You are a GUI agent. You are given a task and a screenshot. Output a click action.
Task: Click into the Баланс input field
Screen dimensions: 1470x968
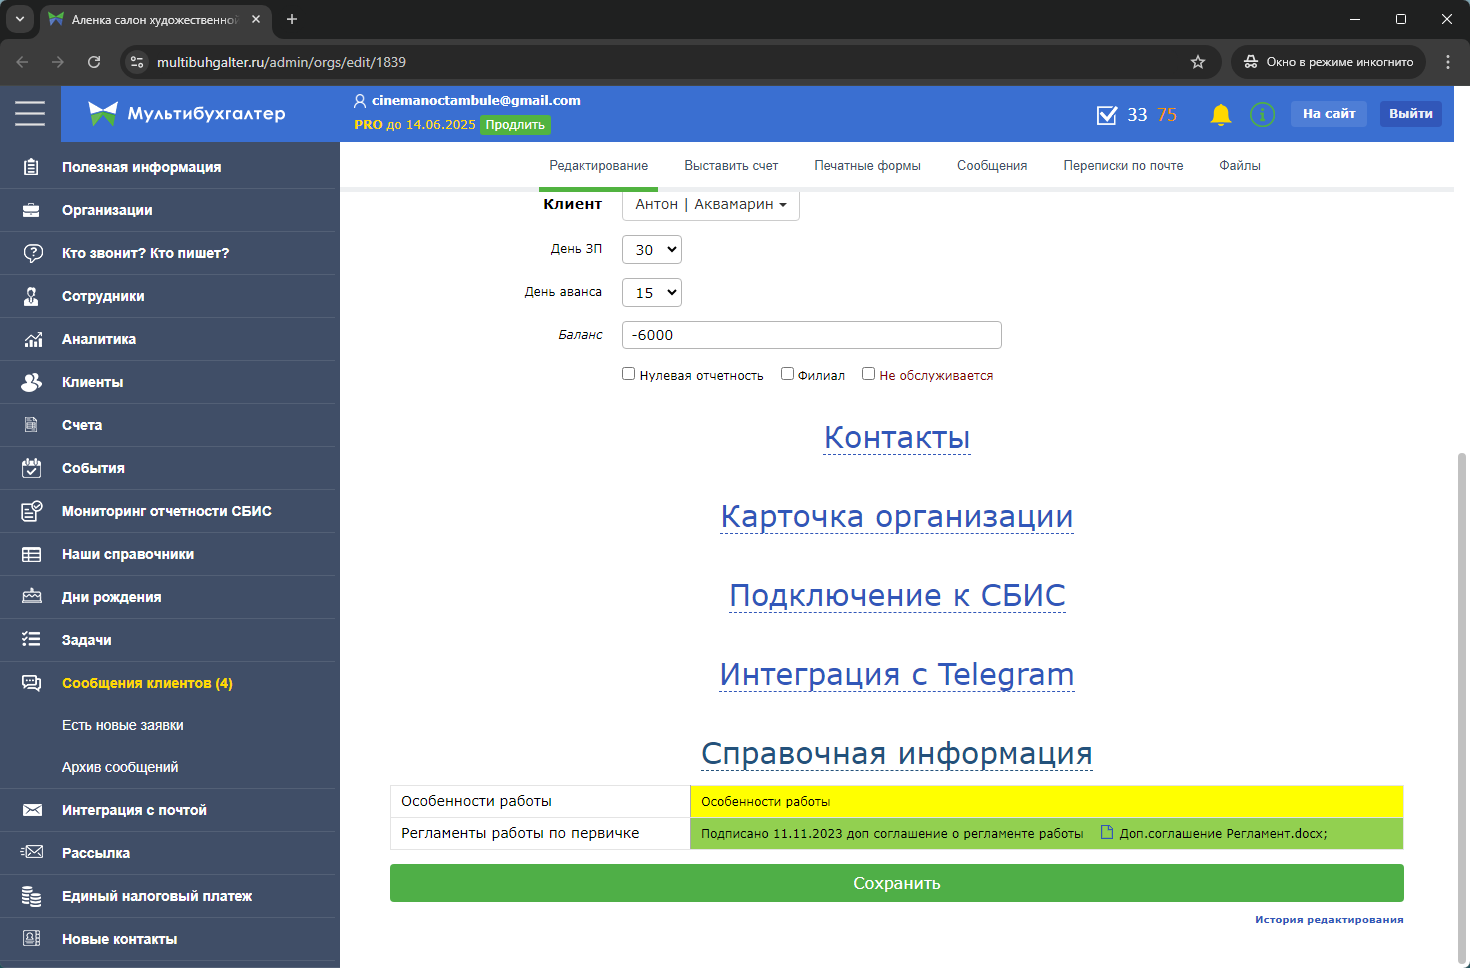(x=811, y=335)
